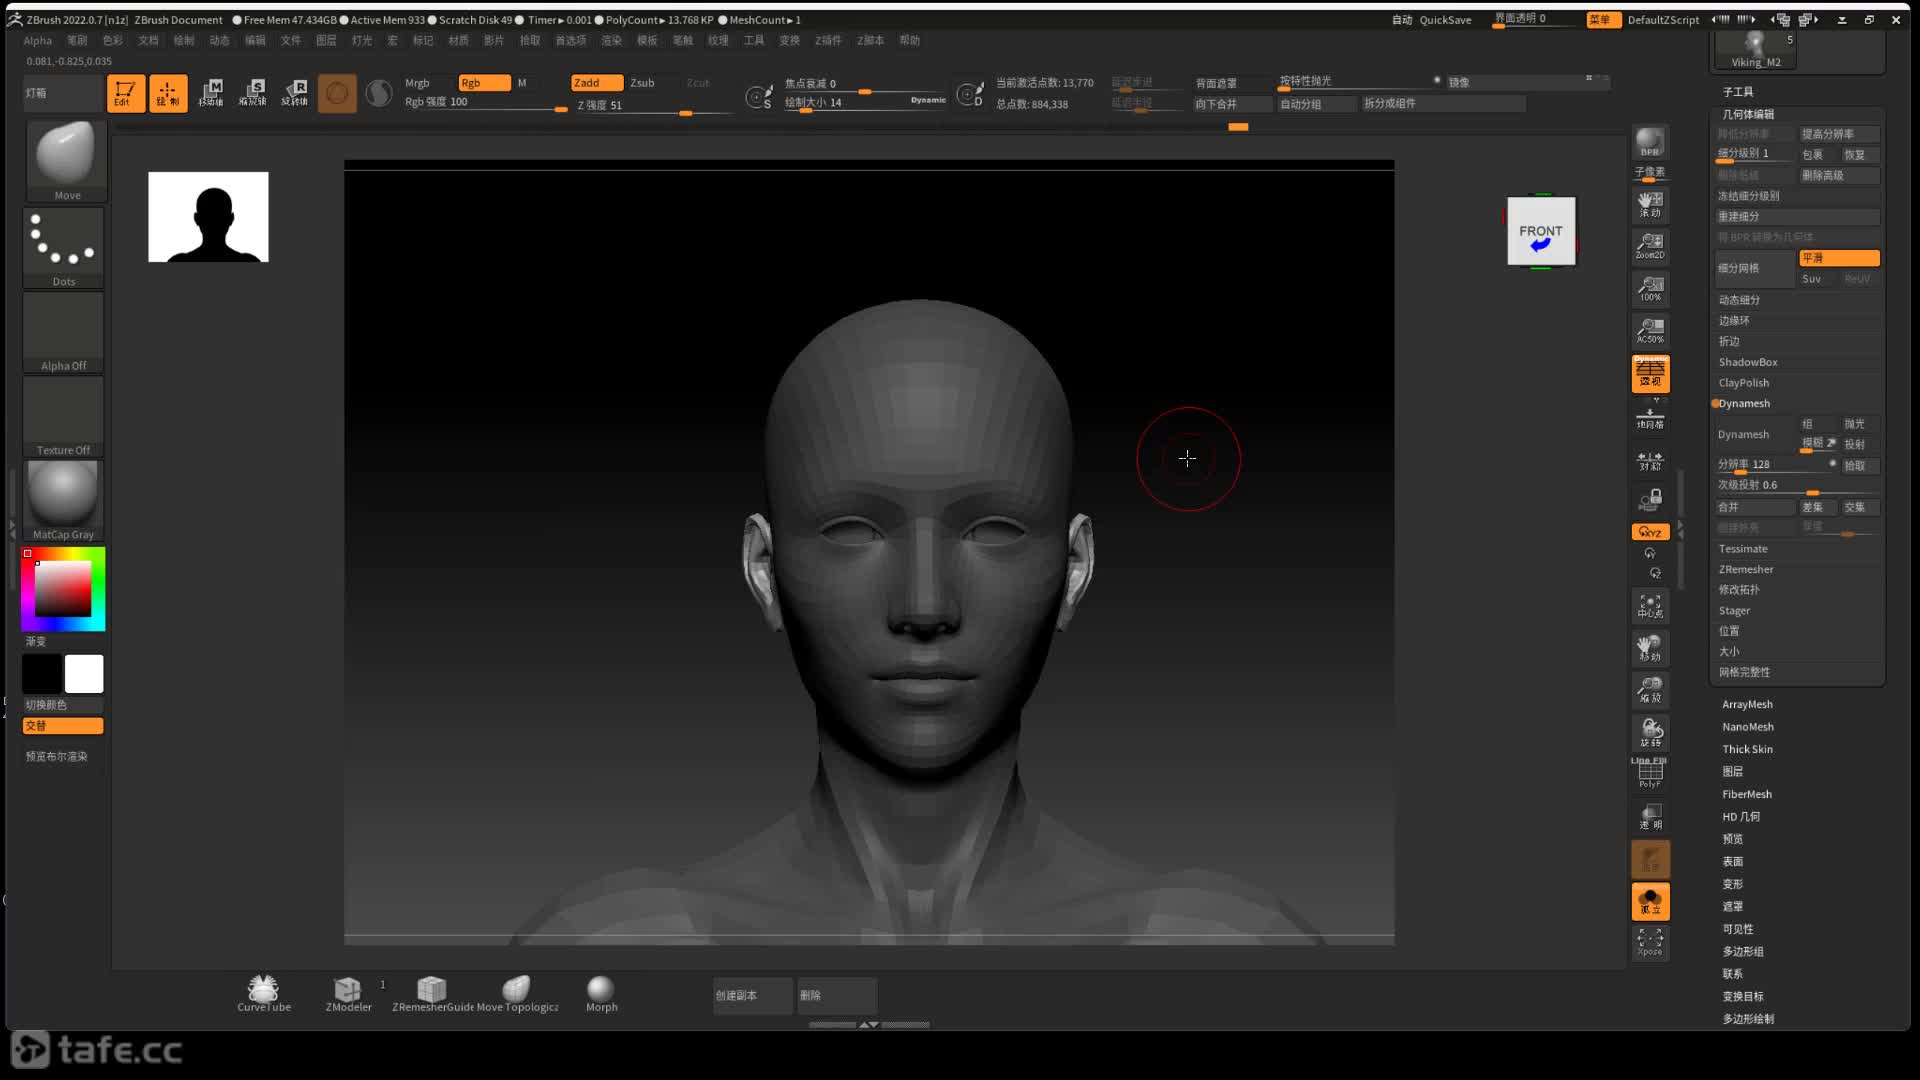Toggle the Transparency (透明) icon
This screenshot has height=1080, width=1920.
coord(1650,816)
